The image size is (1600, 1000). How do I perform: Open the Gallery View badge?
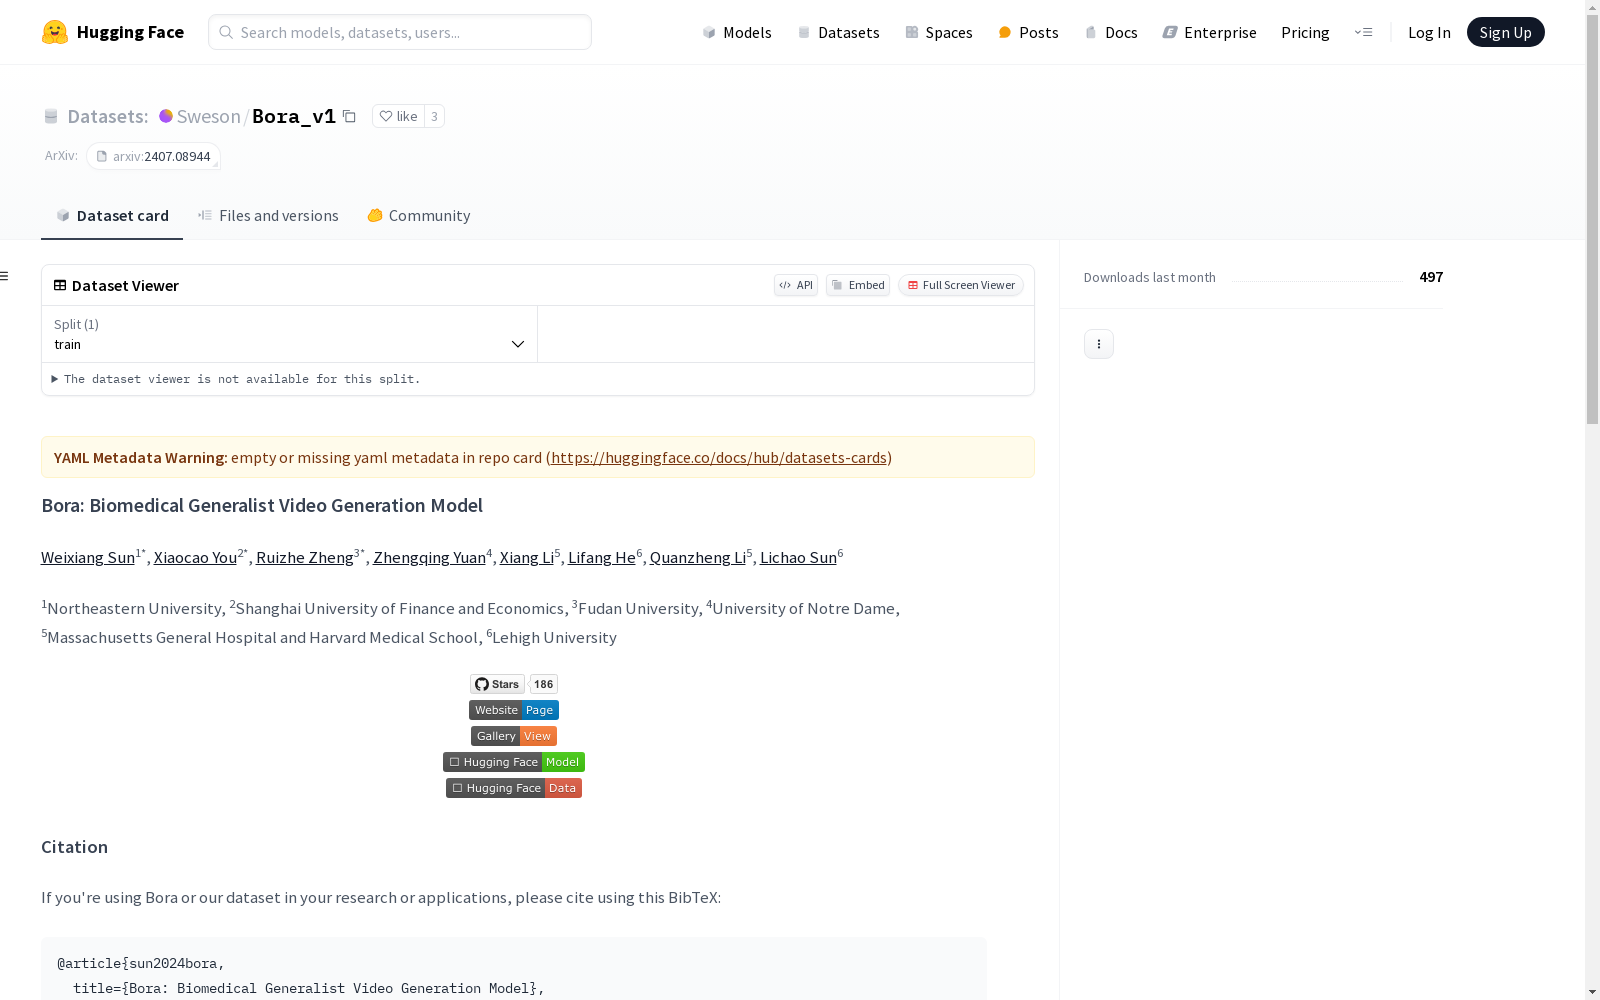point(514,736)
